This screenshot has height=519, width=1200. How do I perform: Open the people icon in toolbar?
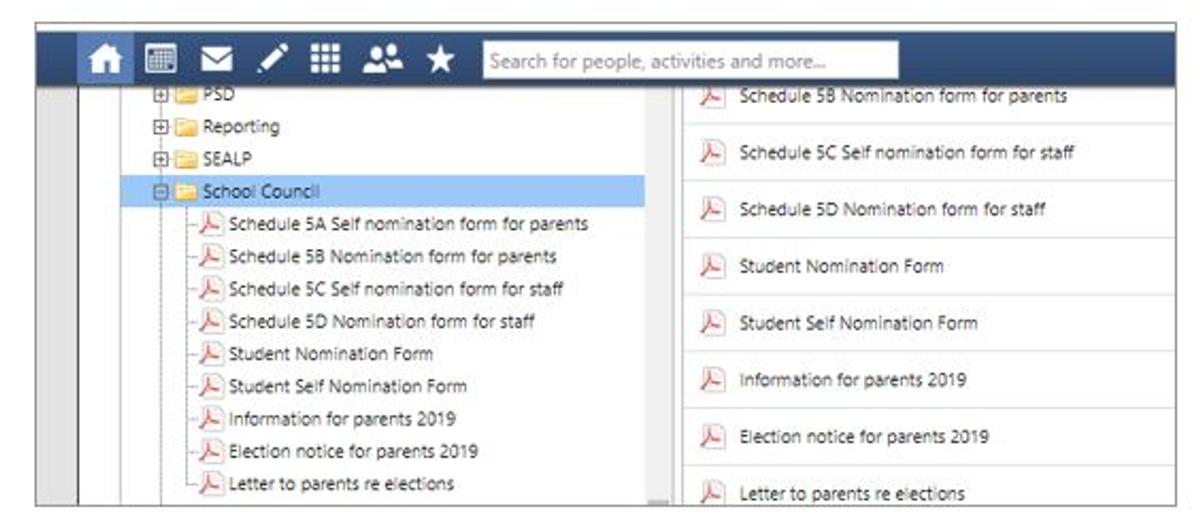[x=382, y=60]
